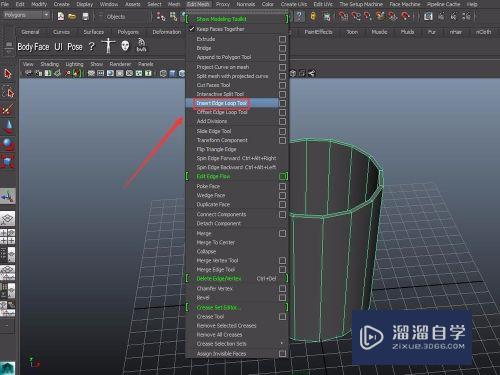Open the Extrude option box

282,39
